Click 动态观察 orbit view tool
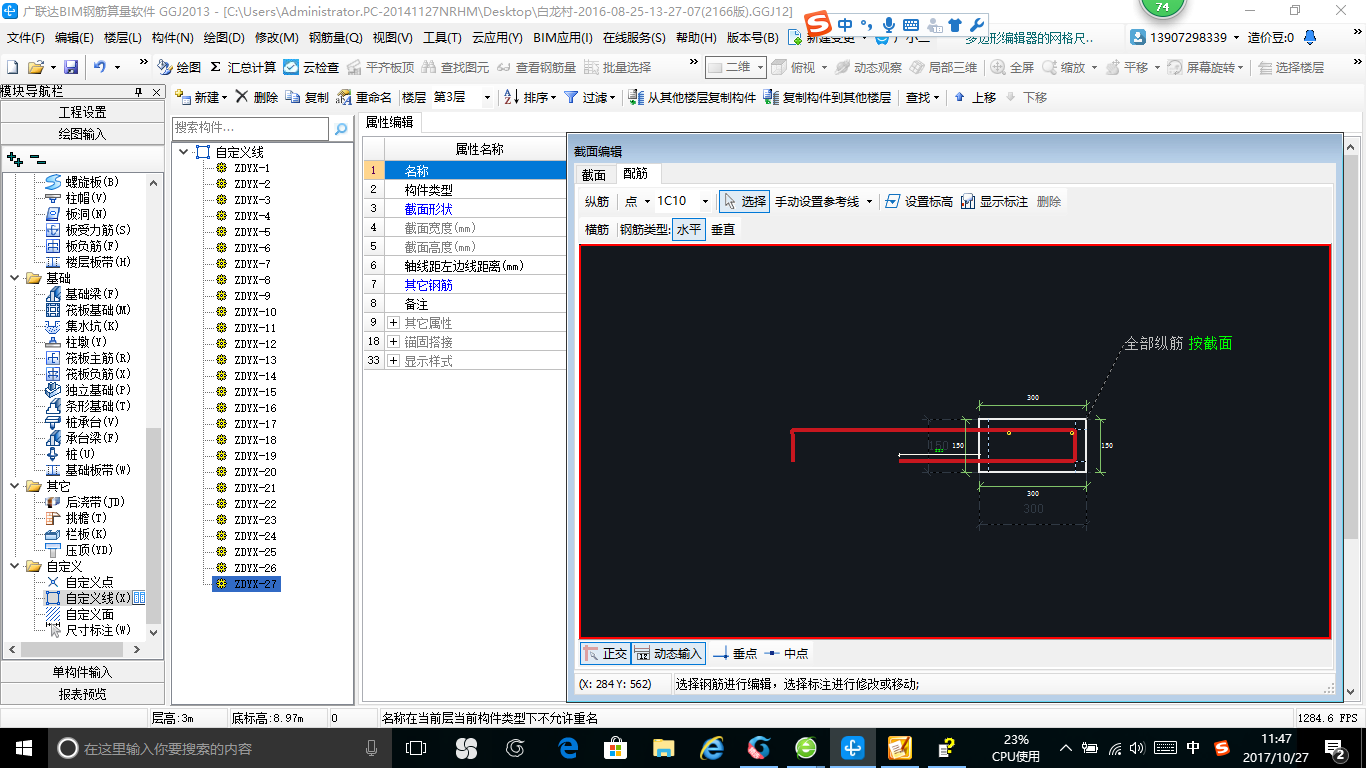The height and width of the screenshot is (768, 1366). tap(868, 67)
